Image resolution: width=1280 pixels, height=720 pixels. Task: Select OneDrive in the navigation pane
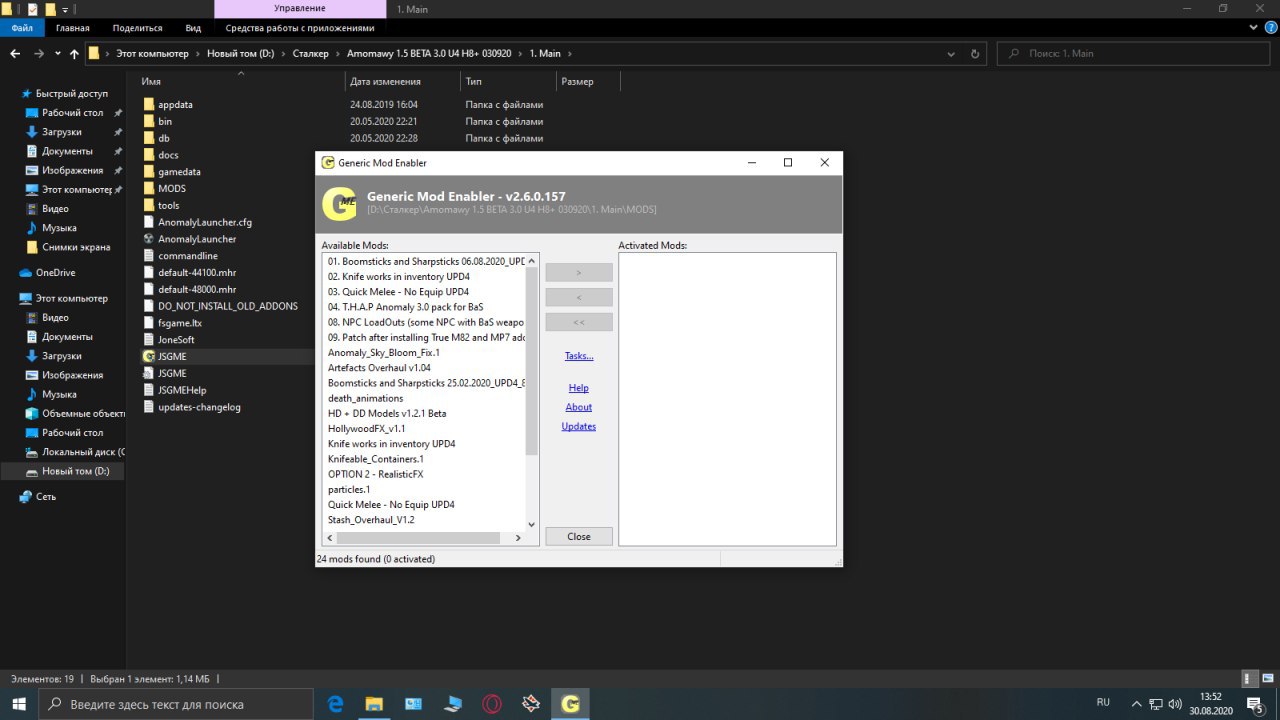[x=55, y=272]
